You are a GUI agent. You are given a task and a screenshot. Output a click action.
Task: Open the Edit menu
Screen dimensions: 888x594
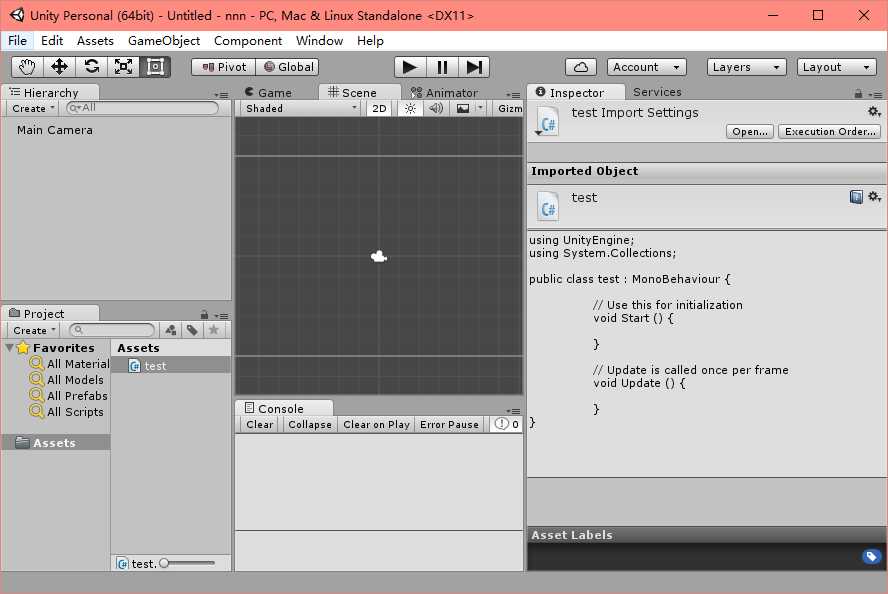tap(52, 41)
